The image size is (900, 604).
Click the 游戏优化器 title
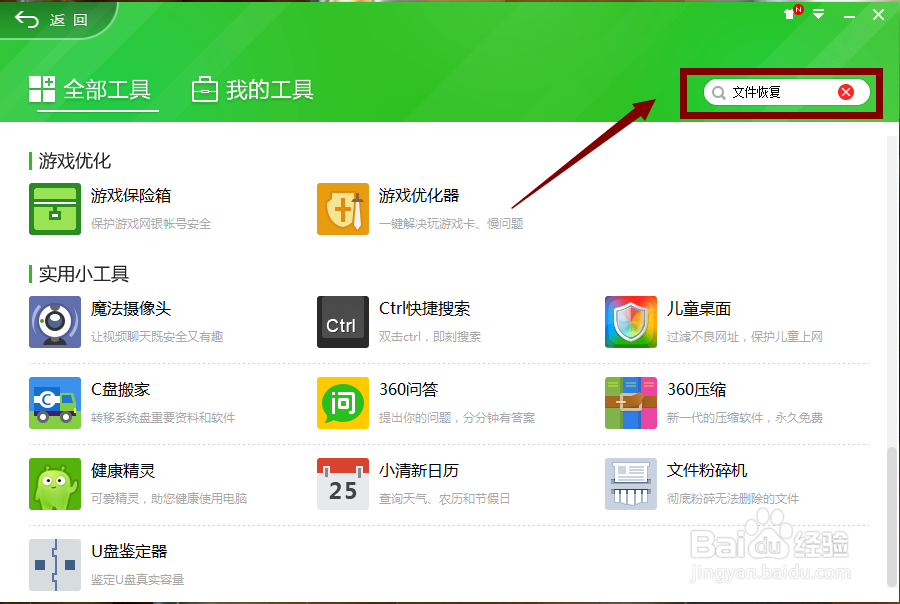tap(419, 196)
